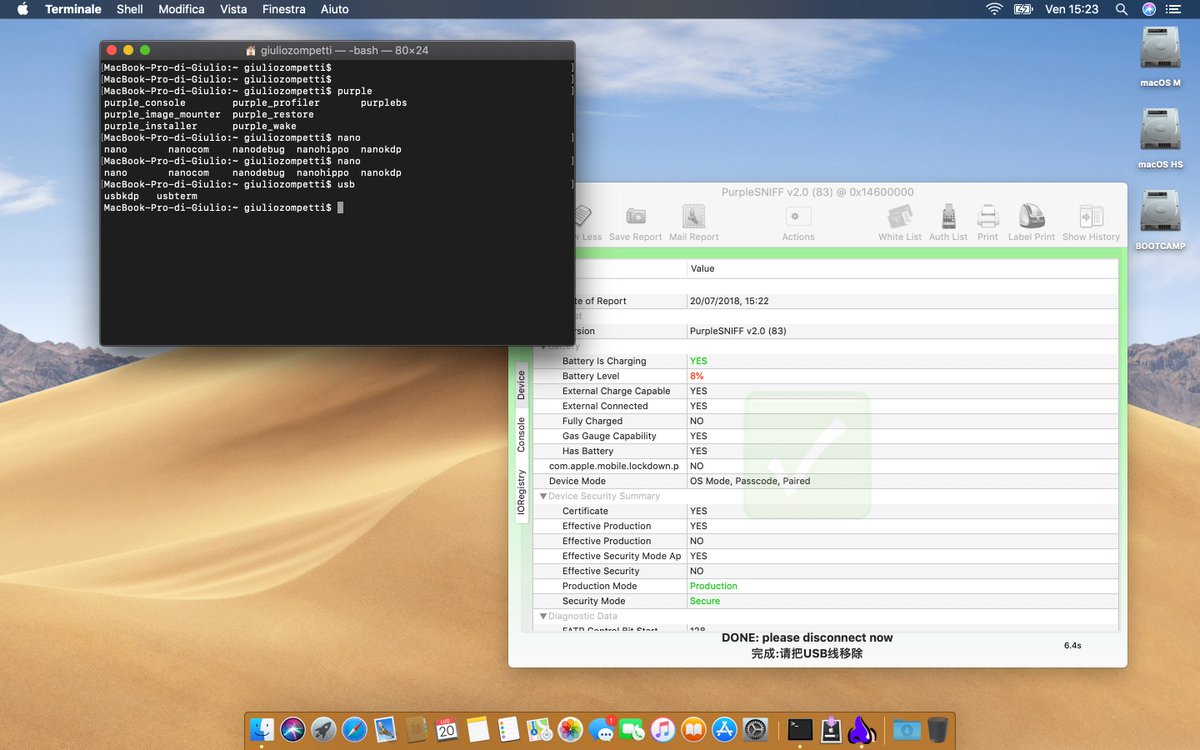Viewport: 1200px width, 750px height.
Task: Click the Ven 15:23 clock
Action: pyautogui.click(x=1072, y=9)
